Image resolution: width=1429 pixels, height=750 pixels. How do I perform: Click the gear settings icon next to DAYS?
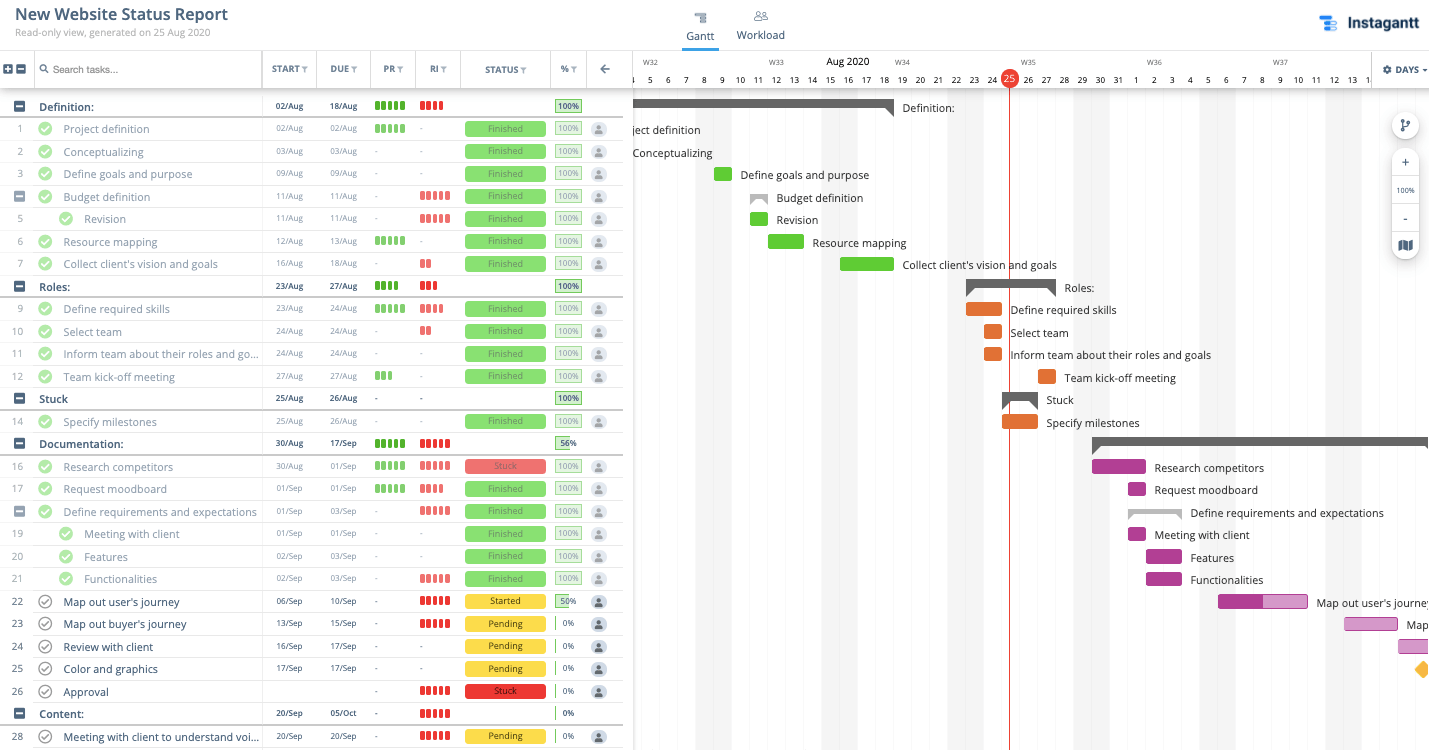pyautogui.click(x=1387, y=69)
